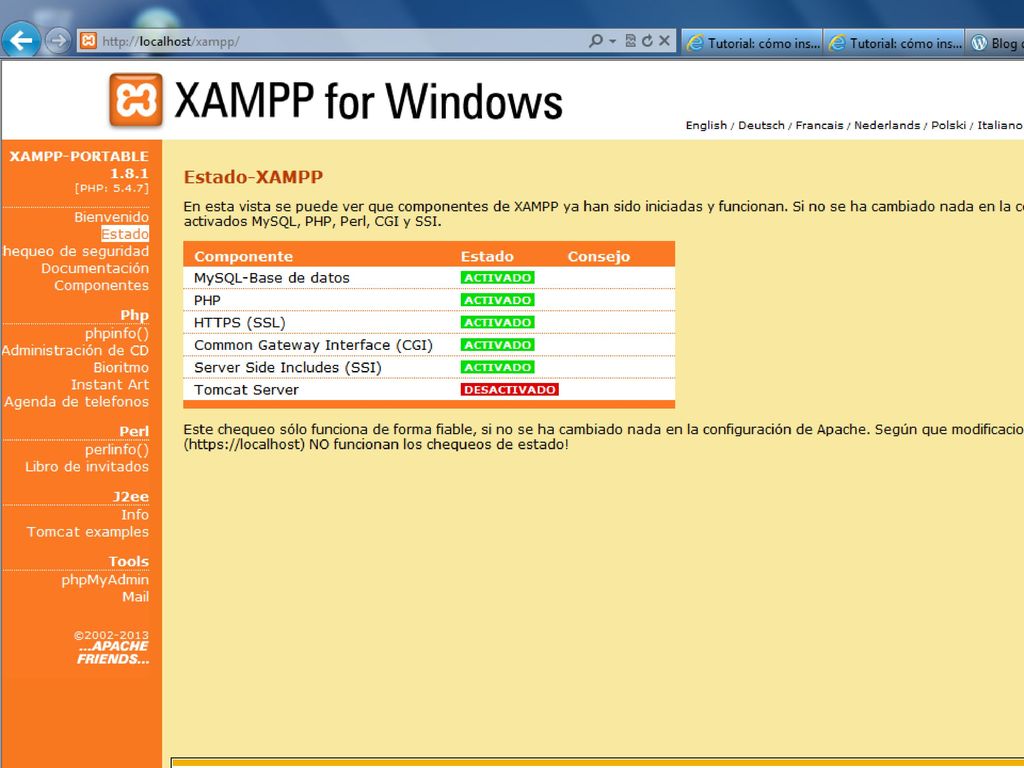Click the search magnifier in address bar
The height and width of the screenshot is (768, 1024).
(x=596, y=41)
